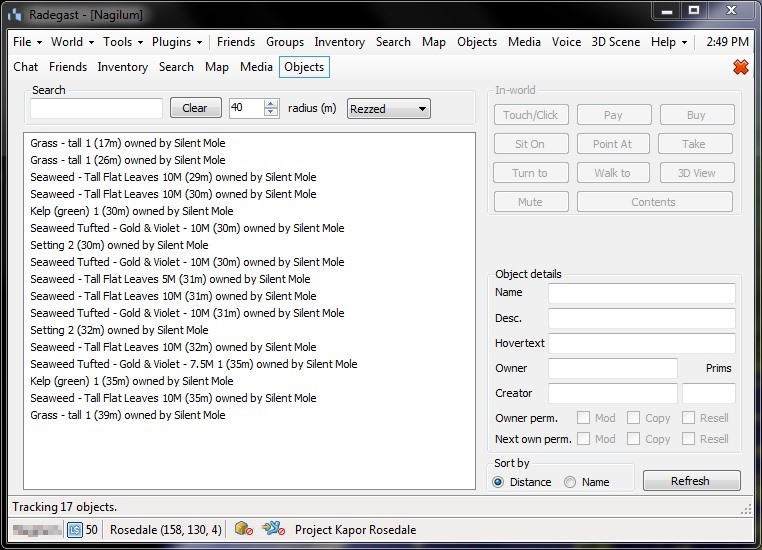The image size is (762, 550).
Task: Click the radius value field showing 40
Action: (246, 108)
